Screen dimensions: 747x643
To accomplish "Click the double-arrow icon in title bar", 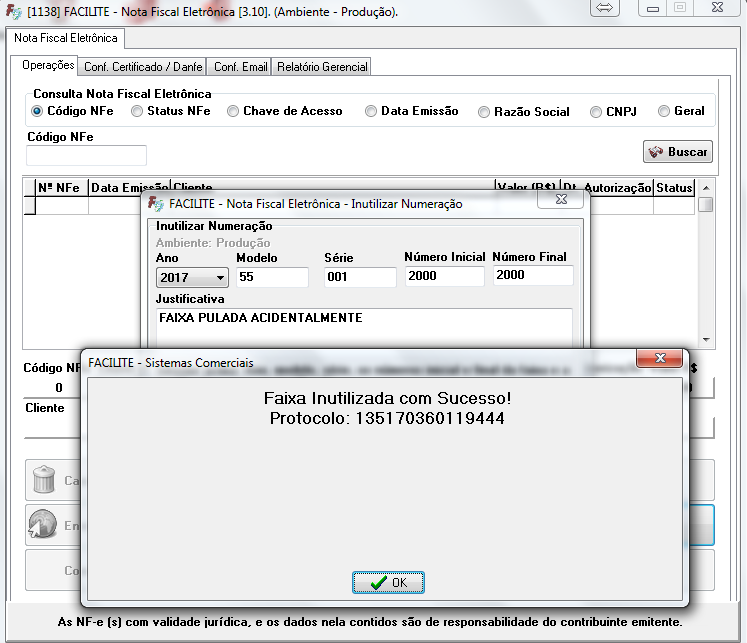I will click(605, 8).
